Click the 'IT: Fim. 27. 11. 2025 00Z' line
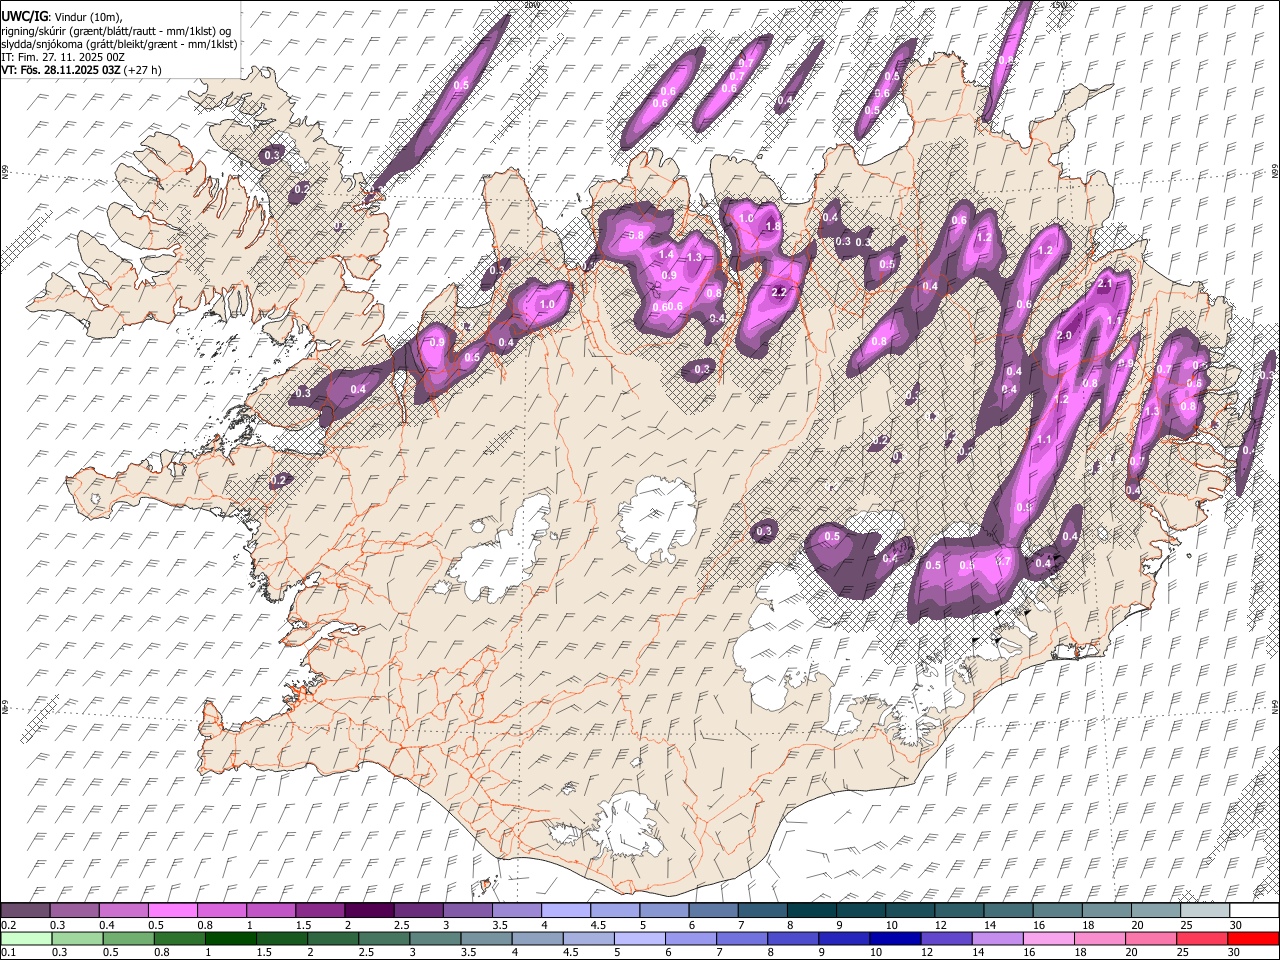The width and height of the screenshot is (1280, 960). coord(63,57)
